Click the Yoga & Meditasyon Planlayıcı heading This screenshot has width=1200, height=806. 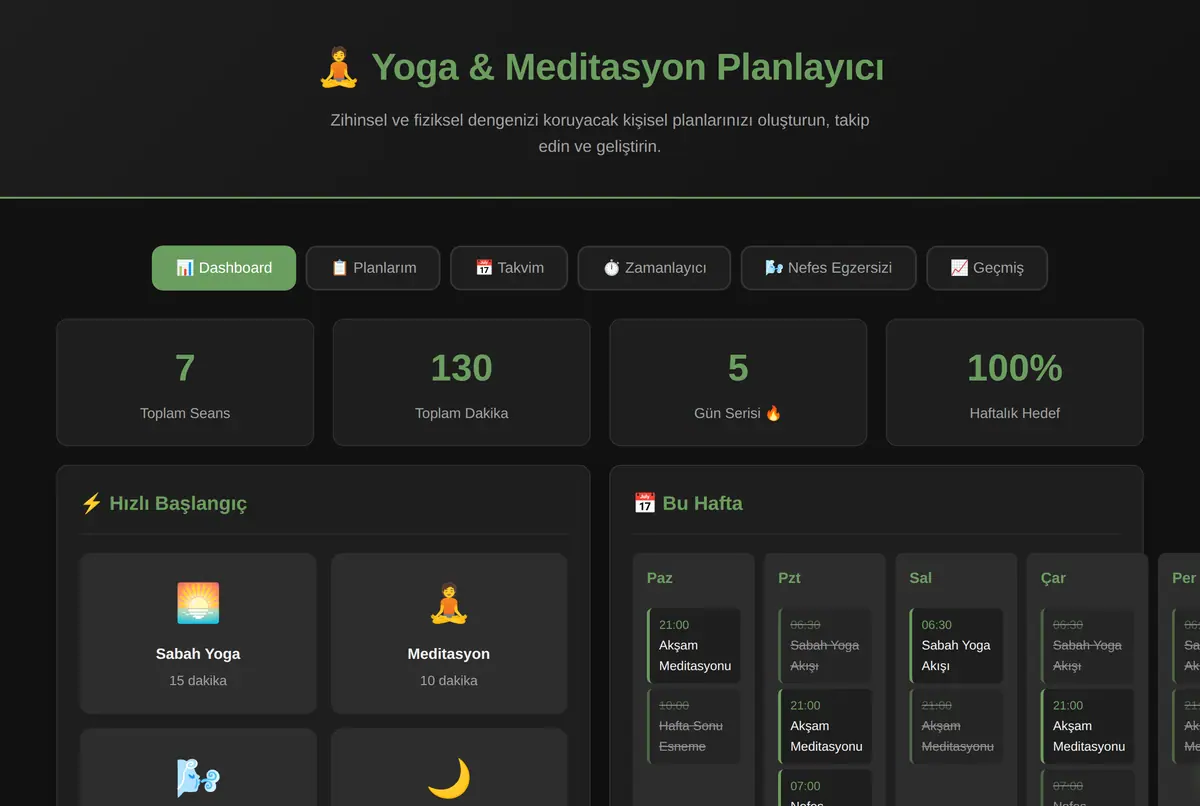(600, 68)
